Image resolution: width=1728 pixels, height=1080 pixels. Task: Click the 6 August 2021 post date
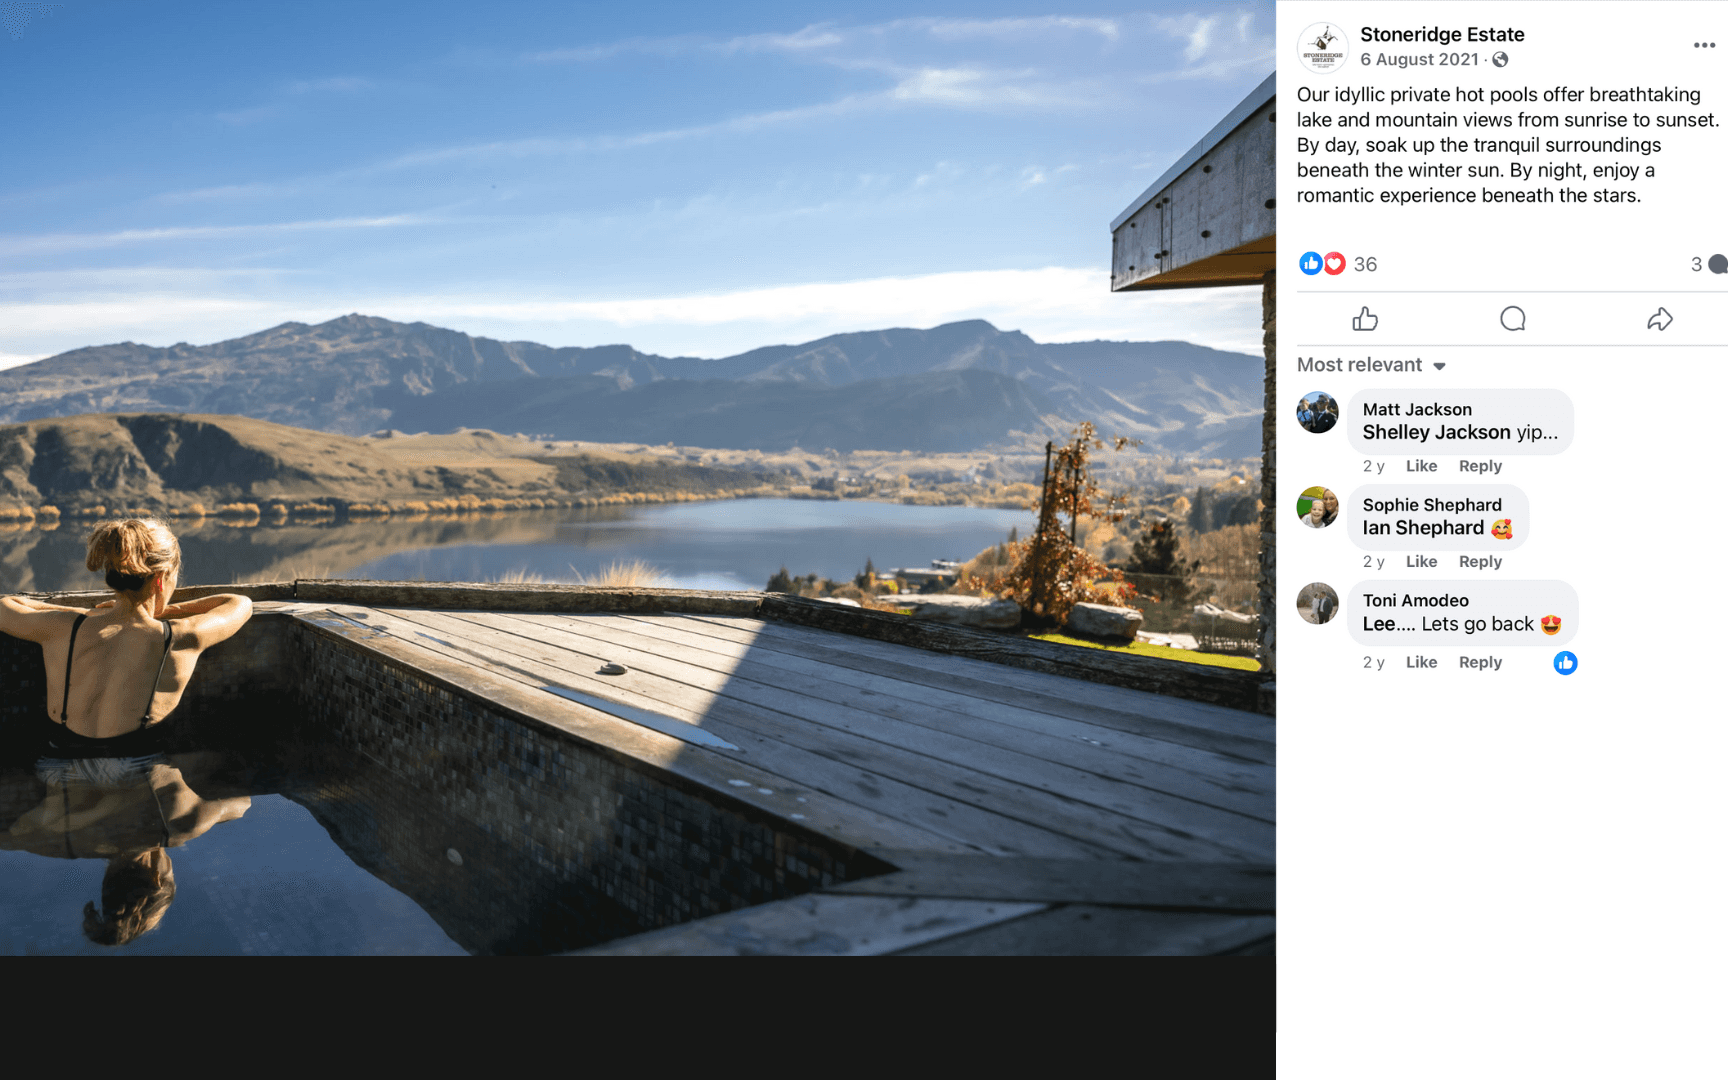(x=1419, y=60)
